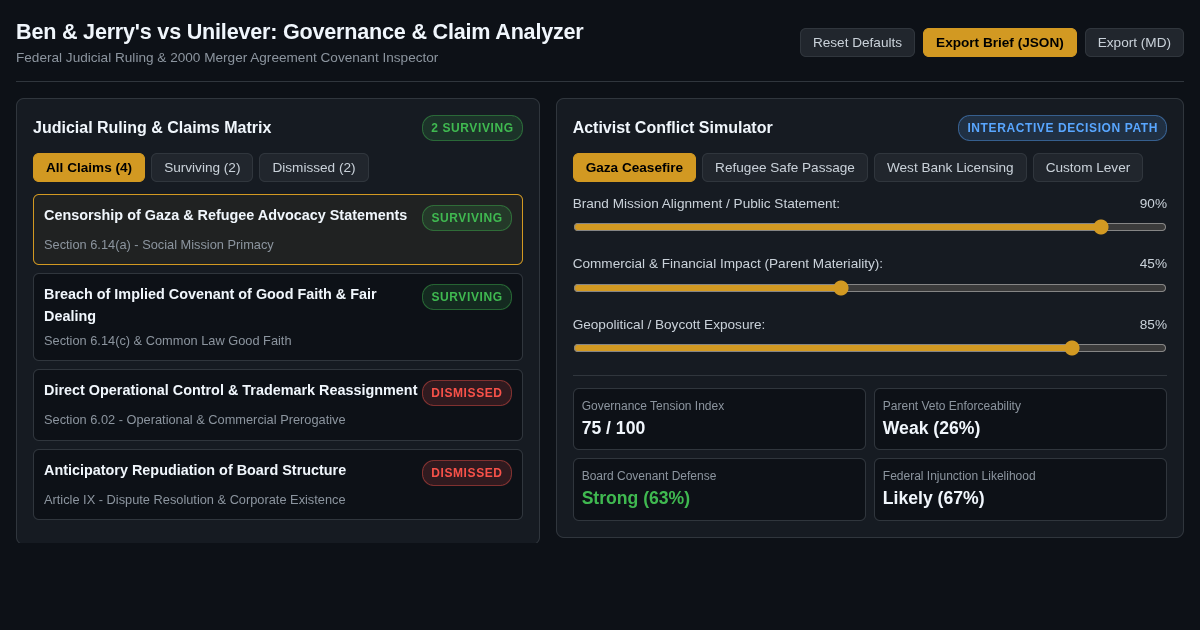Click the 'Brand Mission Alignment / Public Statement' label
Viewport: 1200px width, 630px height.
point(706,204)
